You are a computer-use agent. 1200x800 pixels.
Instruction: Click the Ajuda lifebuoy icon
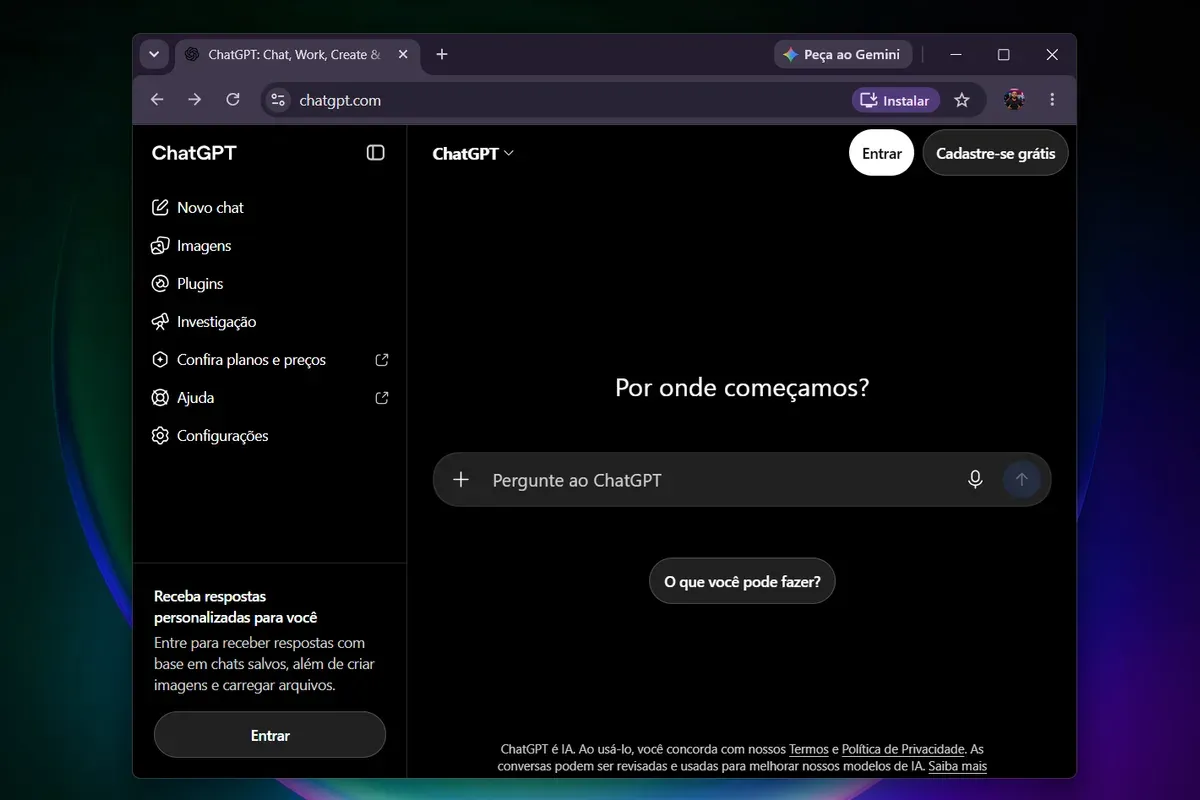[160, 398]
